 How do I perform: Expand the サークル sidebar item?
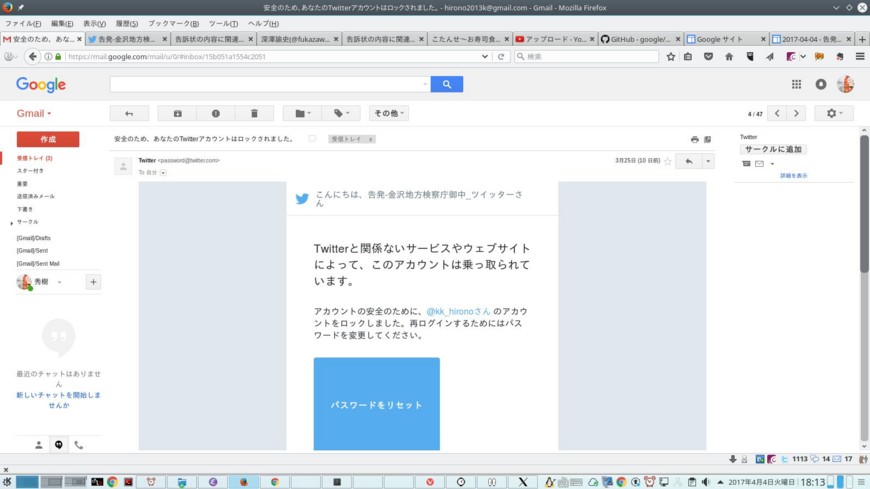tap(12, 223)
